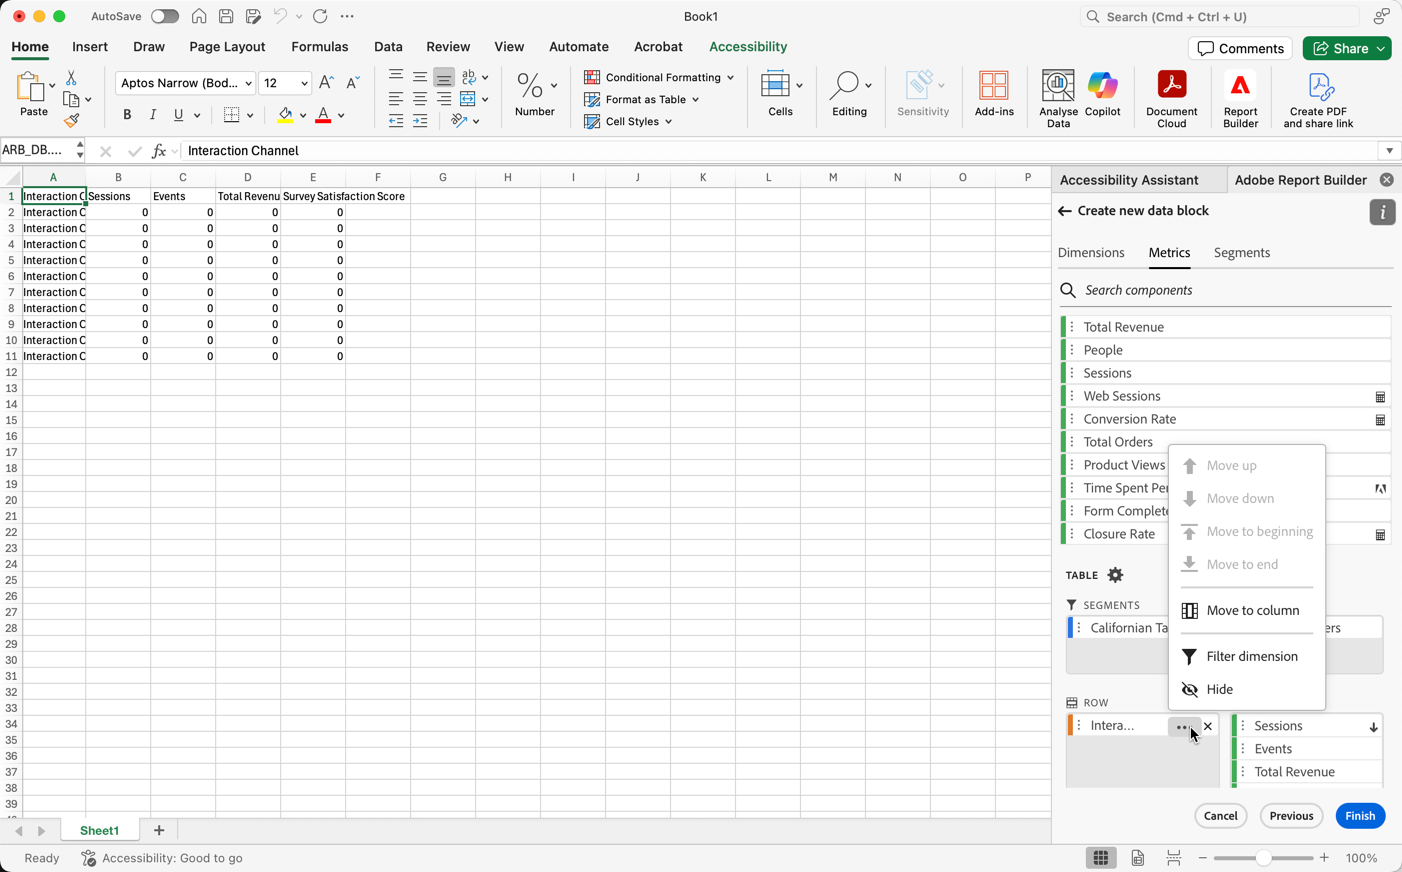
Task: Remove the Intera... row item with X
Action: click(1208, 727)
